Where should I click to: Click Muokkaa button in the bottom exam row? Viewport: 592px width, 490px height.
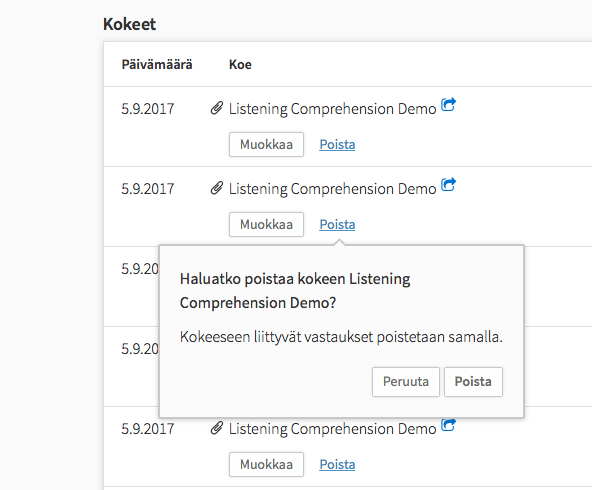[266, 464]
